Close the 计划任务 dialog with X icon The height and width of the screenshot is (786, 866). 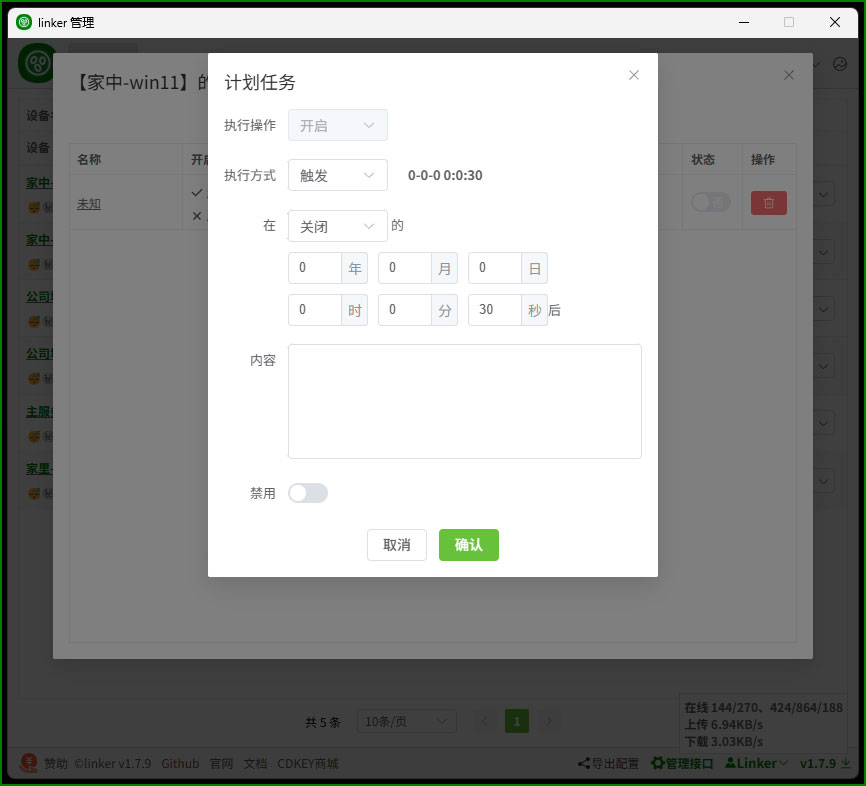click(633, 75)
